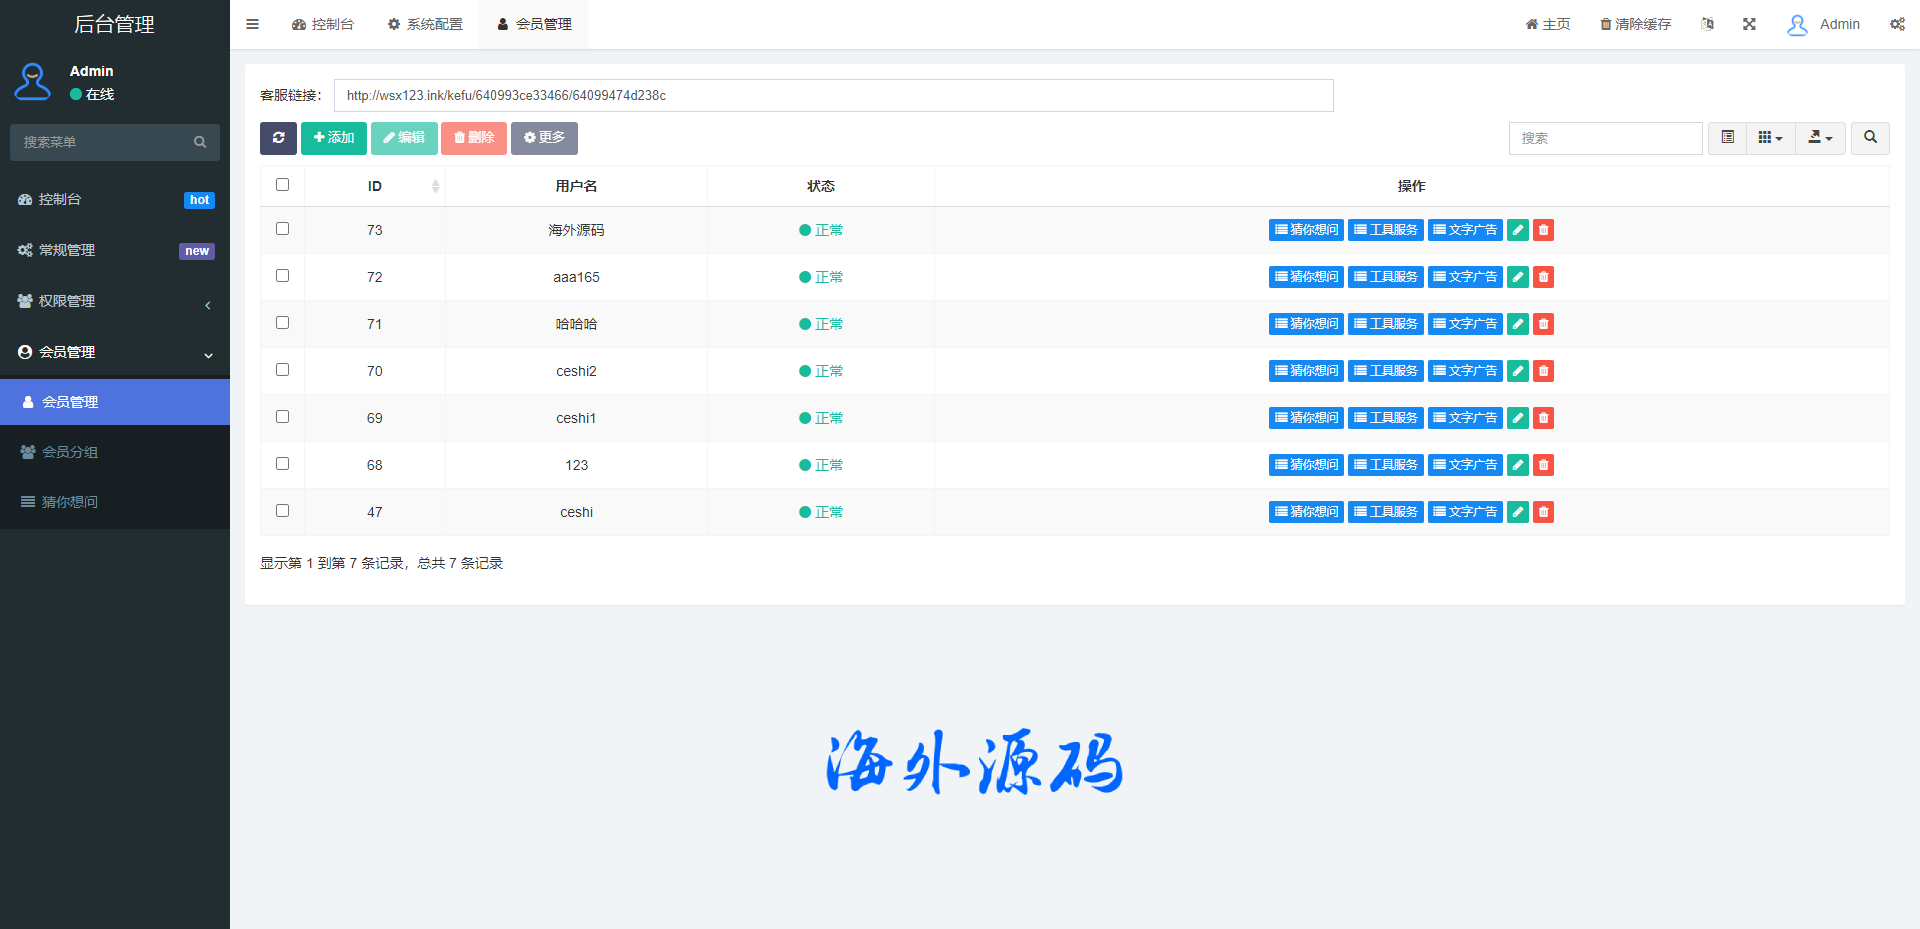Open the export data dropdown
The image size is (1920, 929).
coord(1820,138)
